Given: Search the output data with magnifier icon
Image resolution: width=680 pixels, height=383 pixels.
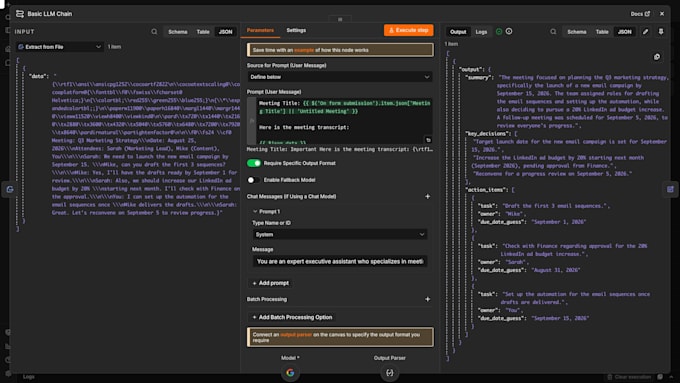Looking at the screenshot, I should (553, 32).
